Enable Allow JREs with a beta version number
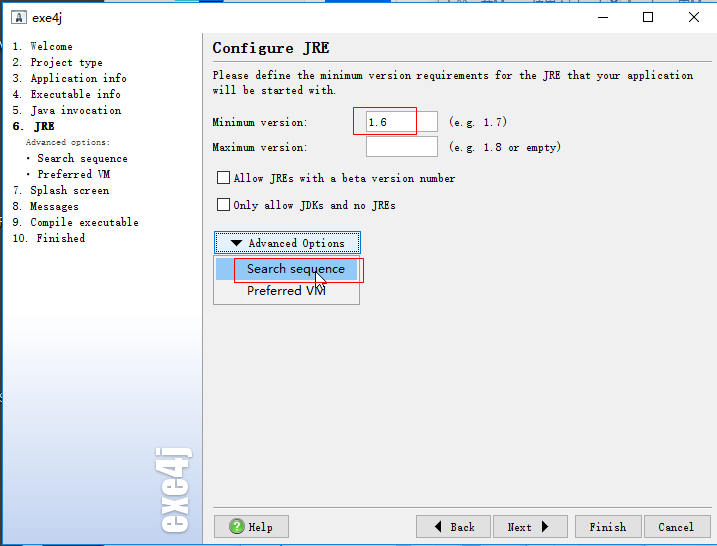This screenshot has height=546, width=717. (x=223, y=178)
